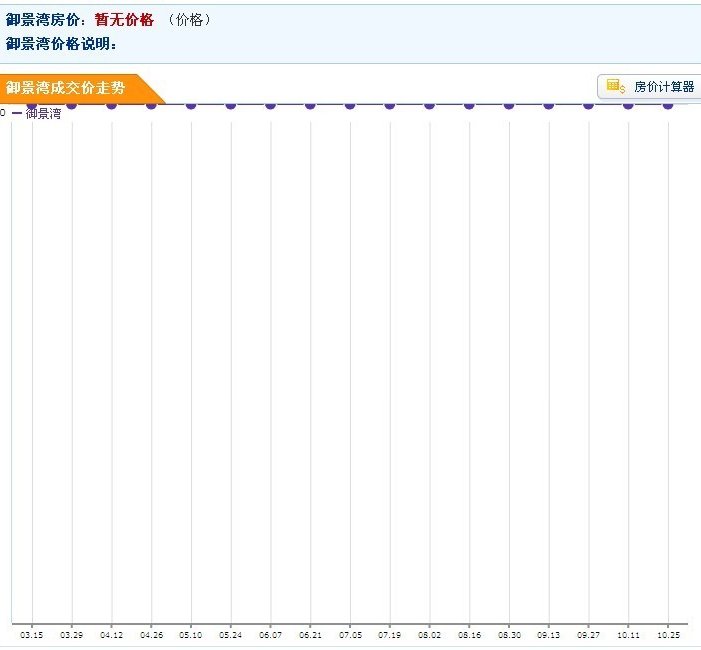Click the 10.11 axis date label
Image resolution: width=701 pixels, height=650 pixels.
628,635
